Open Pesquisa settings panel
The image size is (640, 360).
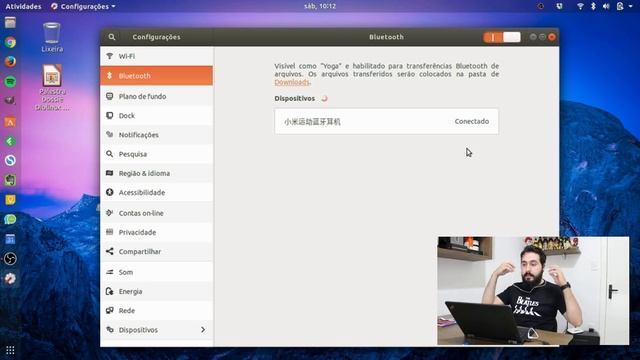156,154
